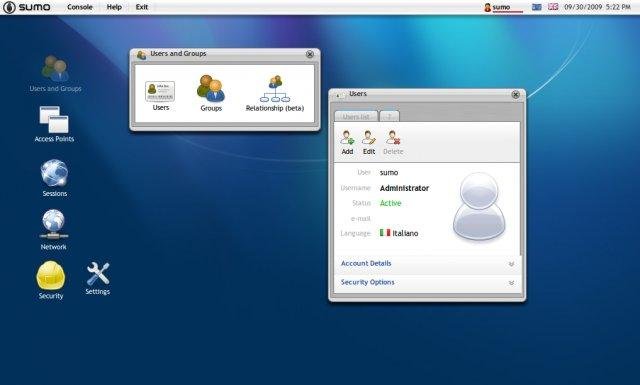Open the Sessions globe icon
The height and width of the screenshot is (385, 640).
pos(54,178)
